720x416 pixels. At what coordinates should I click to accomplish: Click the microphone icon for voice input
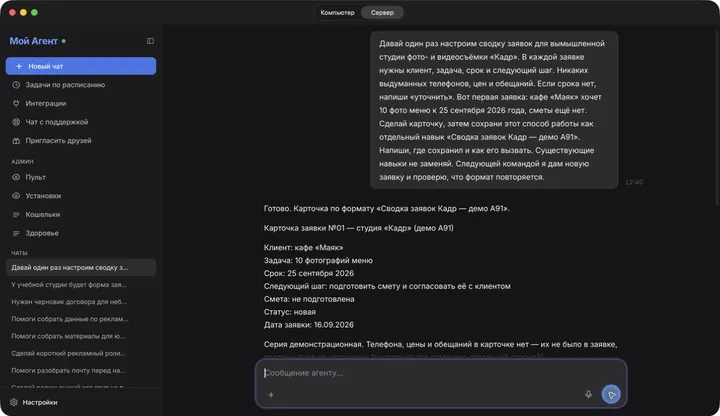[588, 394]
